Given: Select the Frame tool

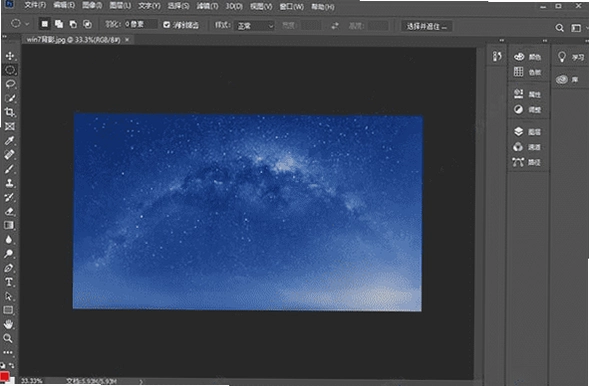Looking at the screenshot, I should (10, 126).
